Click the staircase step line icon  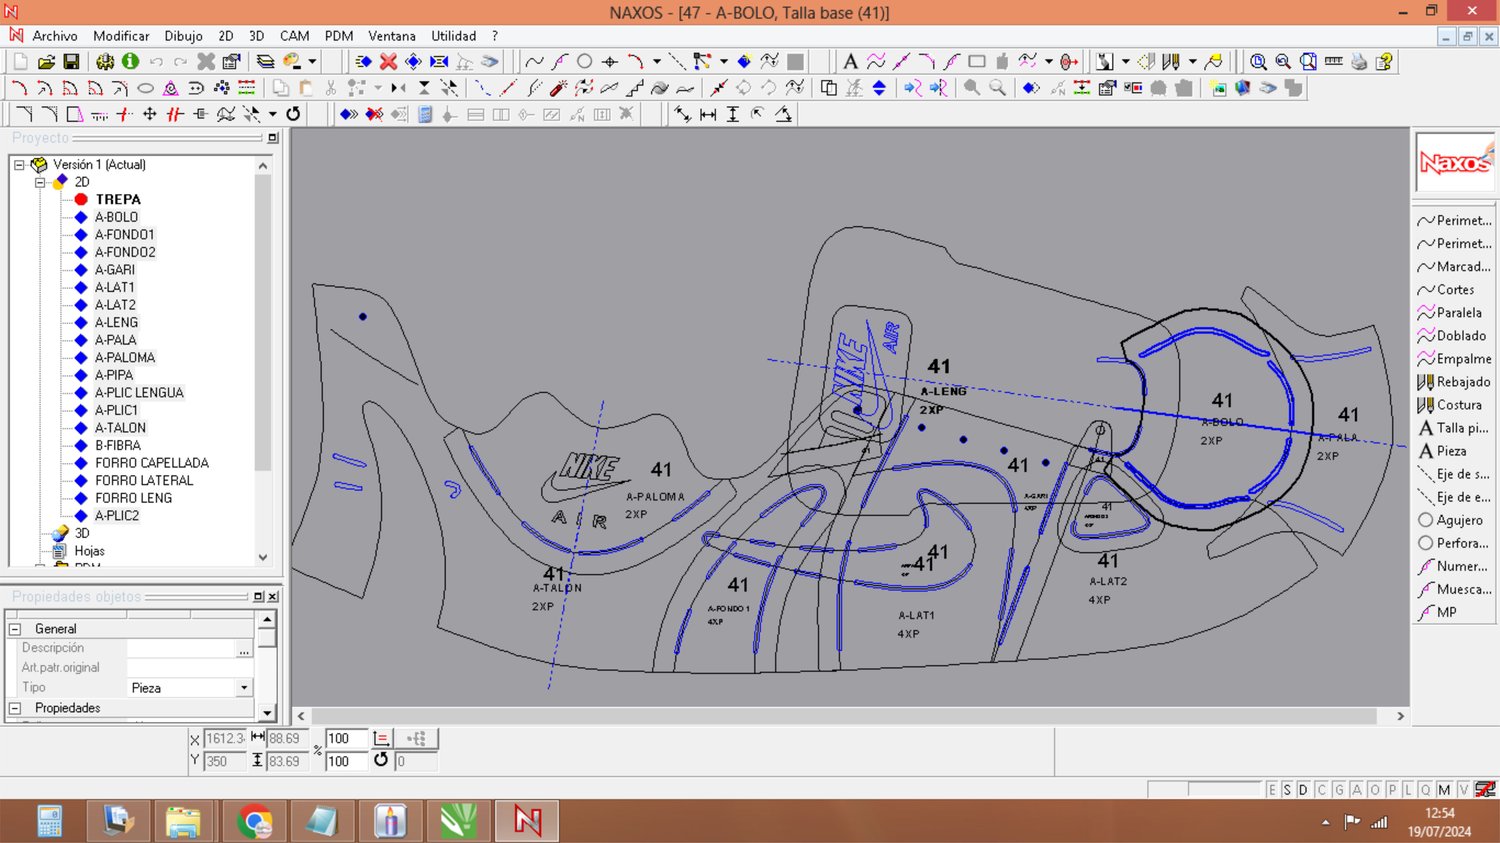634,88
